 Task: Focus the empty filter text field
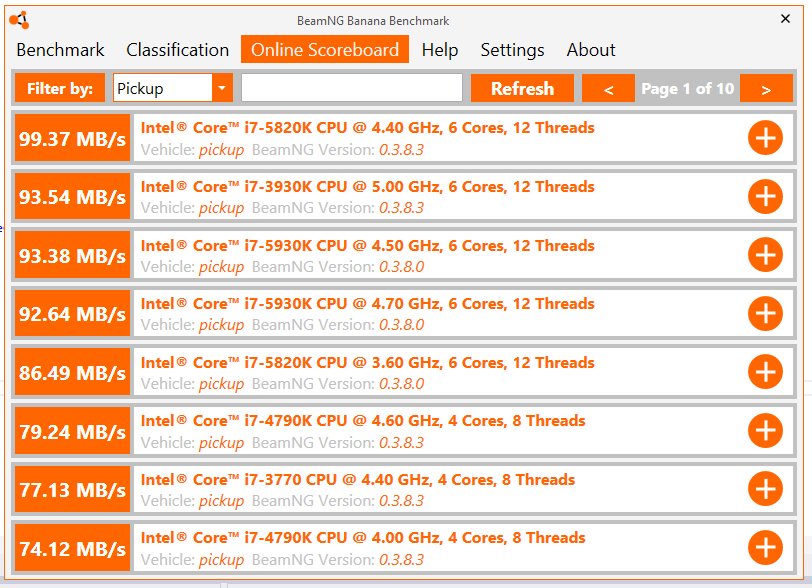[352, 88]
